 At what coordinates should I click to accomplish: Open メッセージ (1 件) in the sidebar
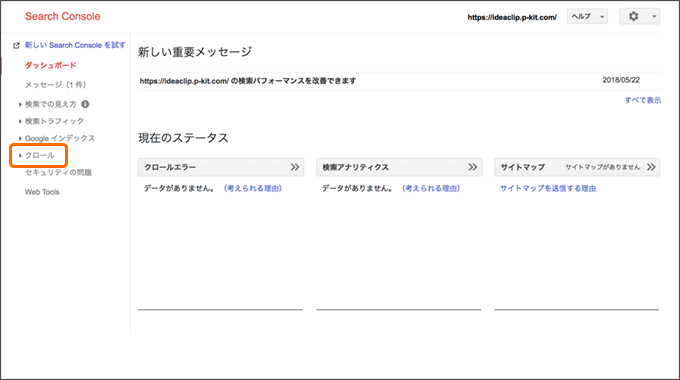tap(55, 85)
